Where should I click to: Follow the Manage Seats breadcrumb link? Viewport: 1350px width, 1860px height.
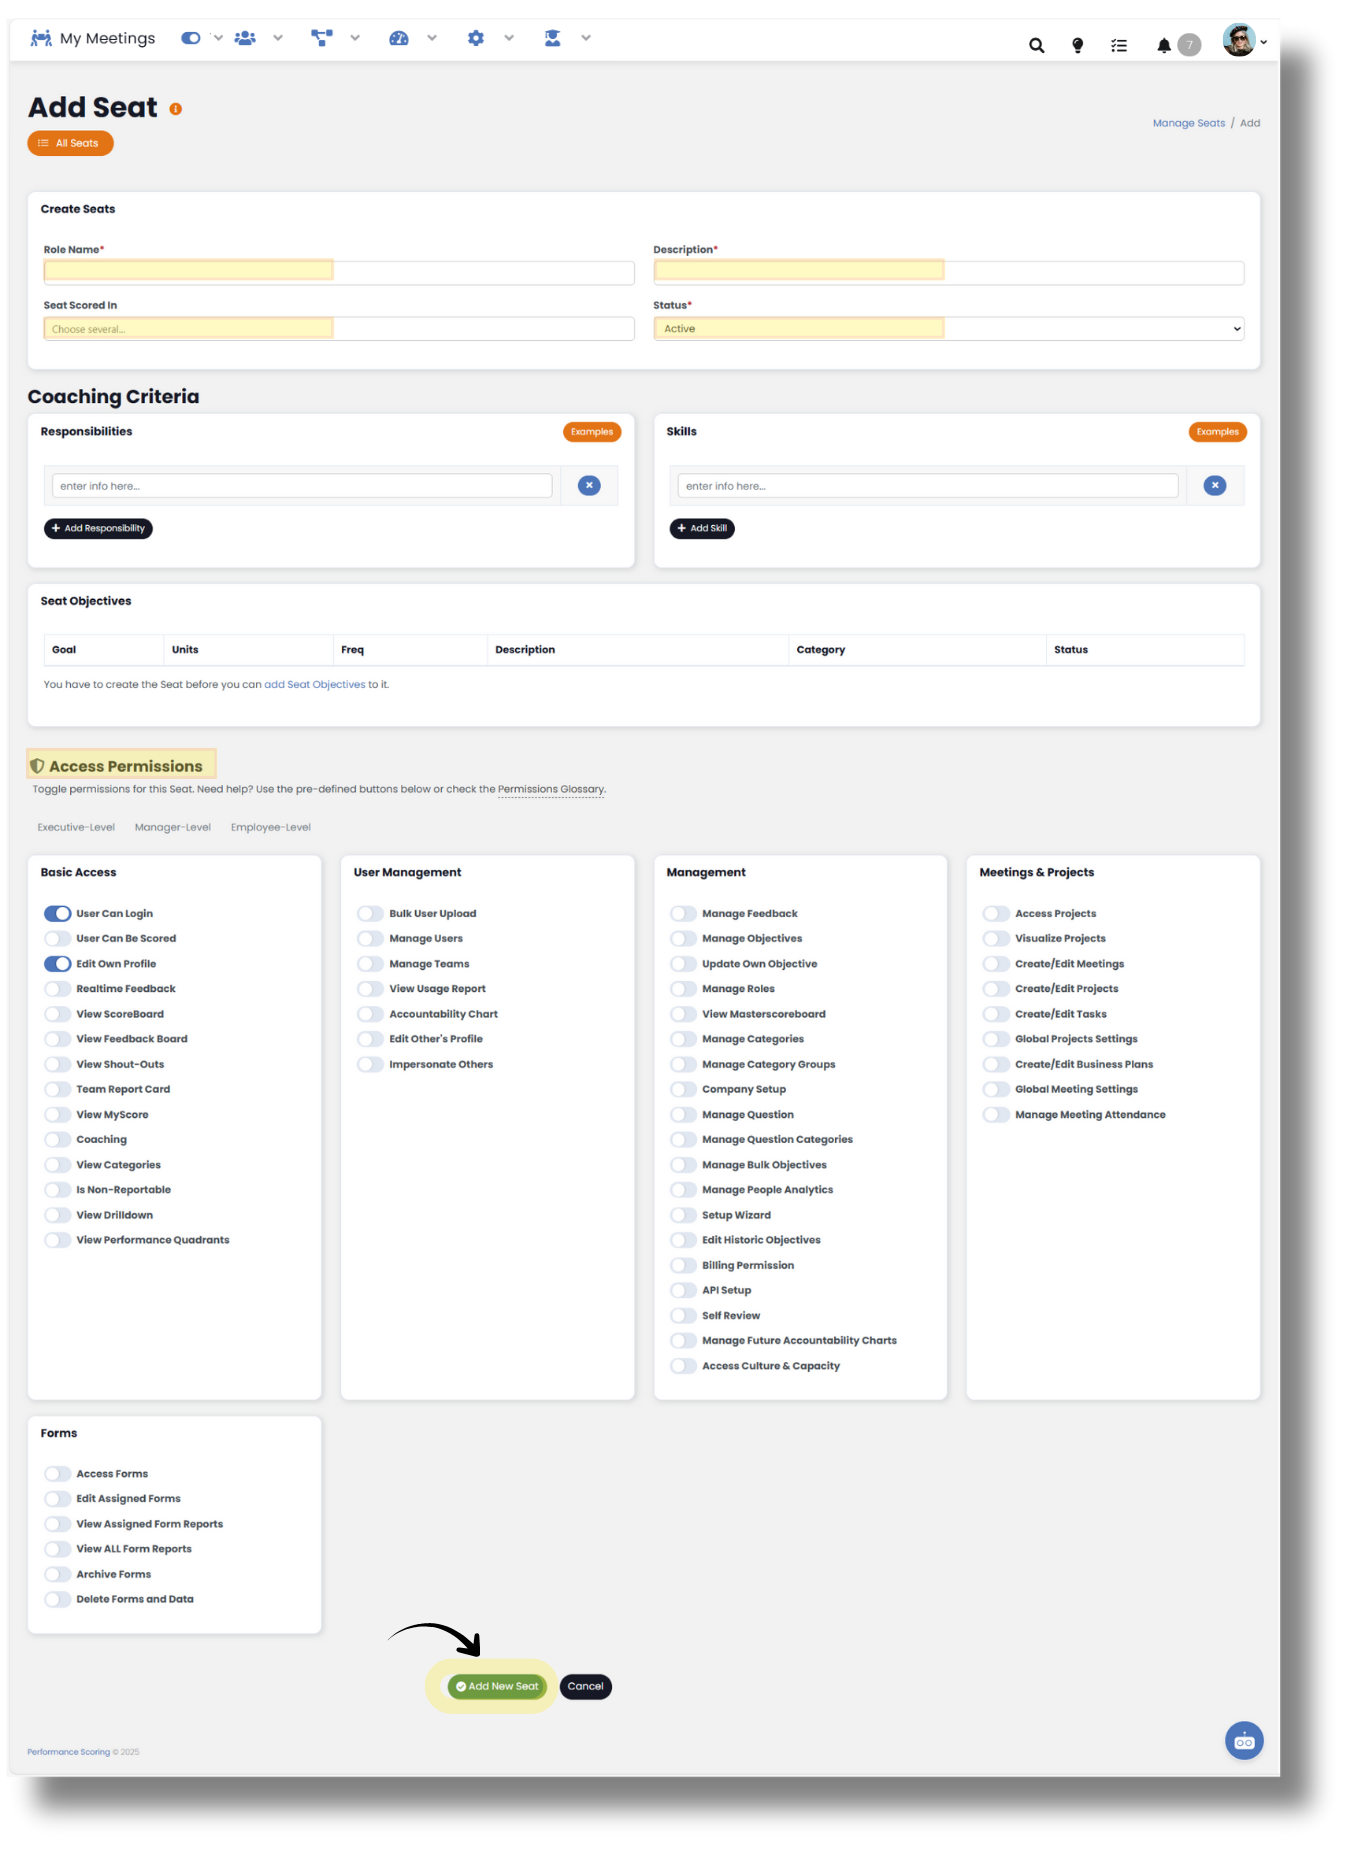coord(1189,123)
